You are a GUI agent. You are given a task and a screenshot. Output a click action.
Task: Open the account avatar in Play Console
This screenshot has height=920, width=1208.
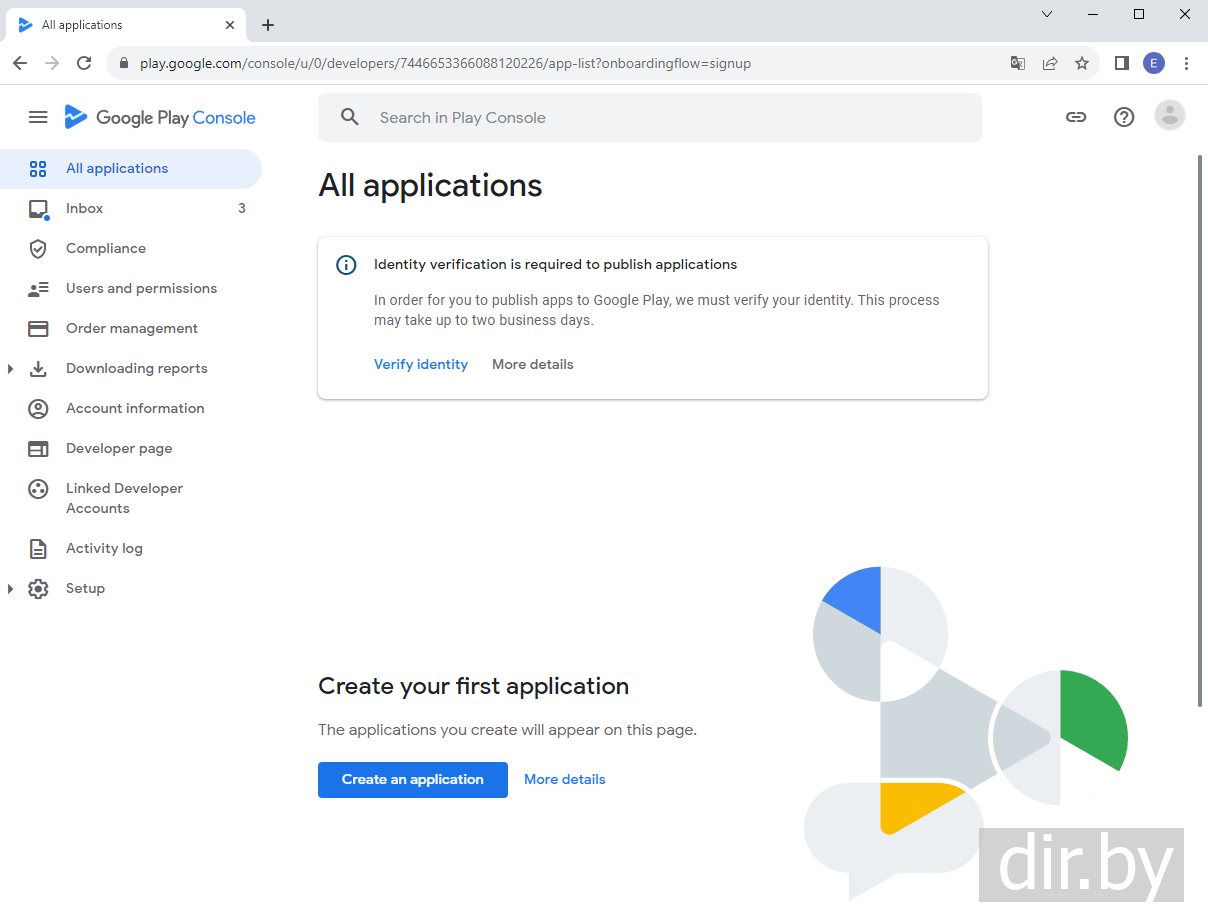coord(1169,116)
